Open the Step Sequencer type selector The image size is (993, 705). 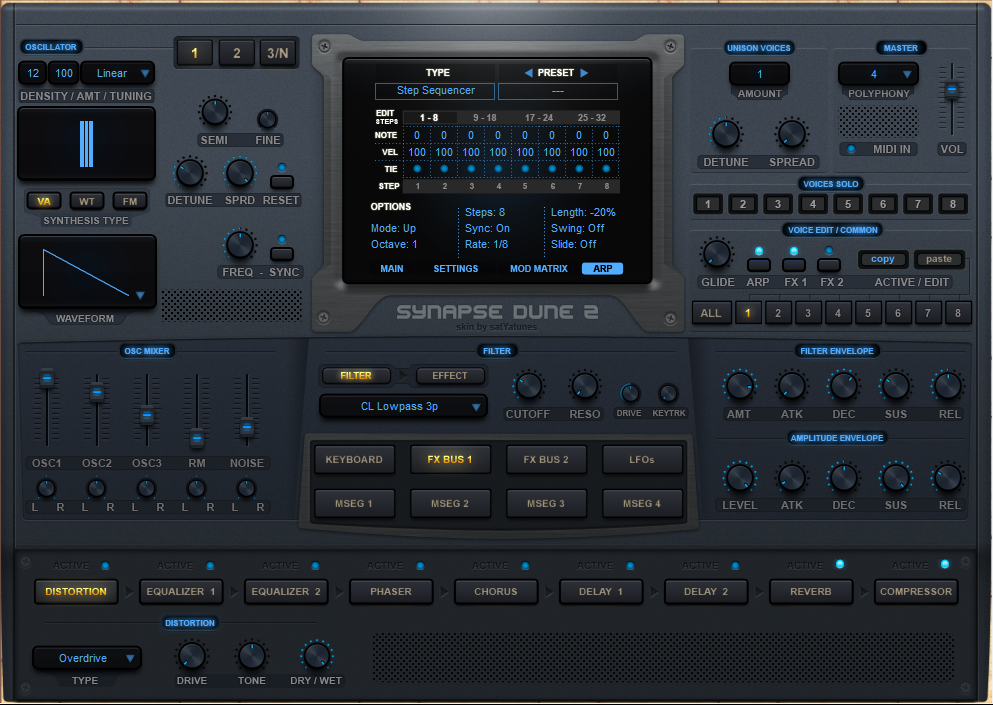point(435,91)
